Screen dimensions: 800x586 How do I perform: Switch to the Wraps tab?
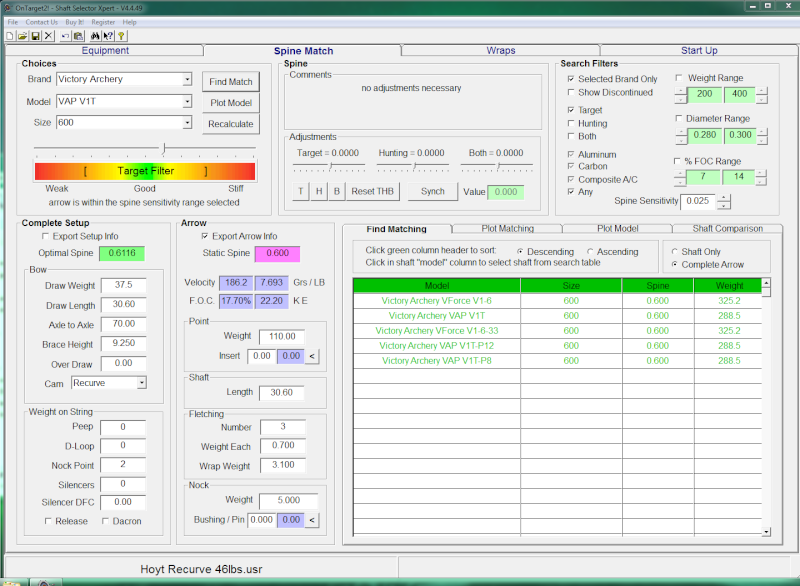pos(501,50)
